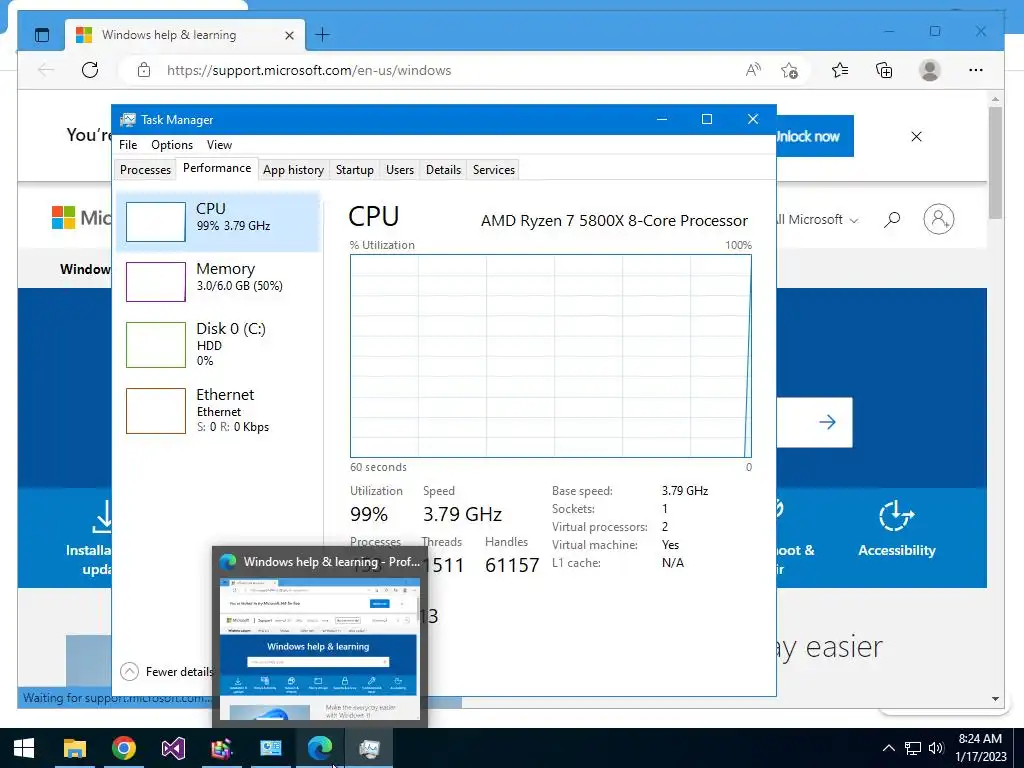Image resolution: width=1024 pixels, height=768 pixels.
Task: Switch to the Services tab
Action: coord(494,170)
